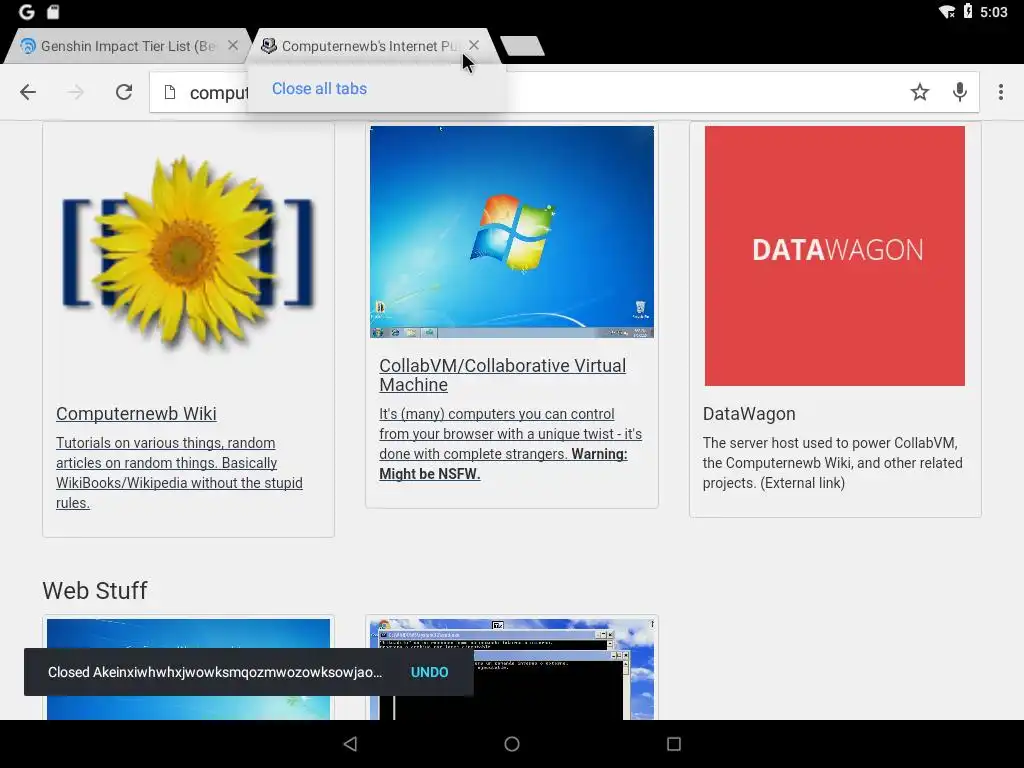The image size is (1024, 768).
Task: Click the blue Windows thumbnail under Web Stuff
Action: click(x=188, y=669)
